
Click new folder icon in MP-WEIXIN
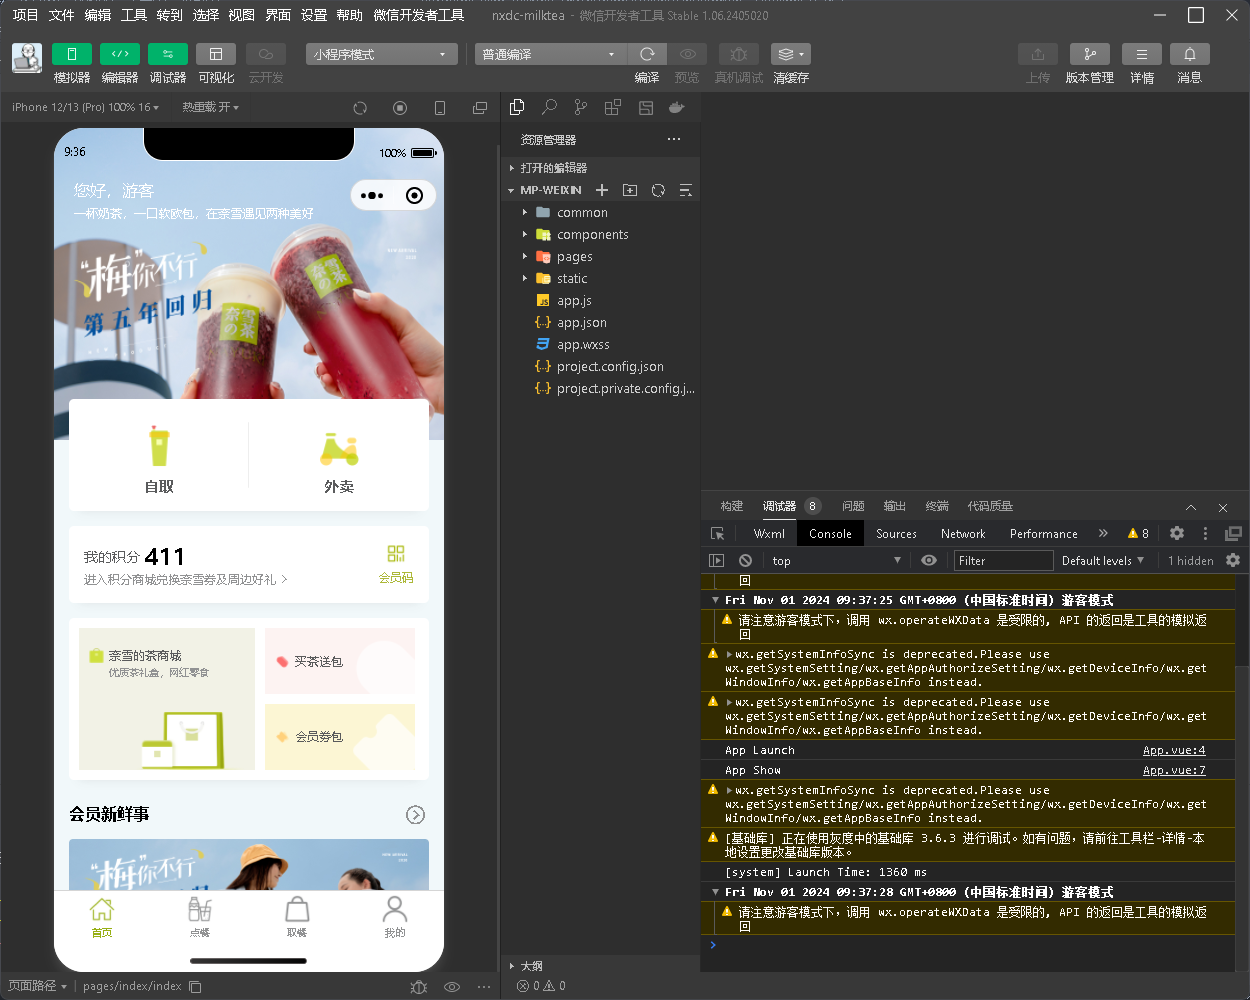click(x=630, y=190)
